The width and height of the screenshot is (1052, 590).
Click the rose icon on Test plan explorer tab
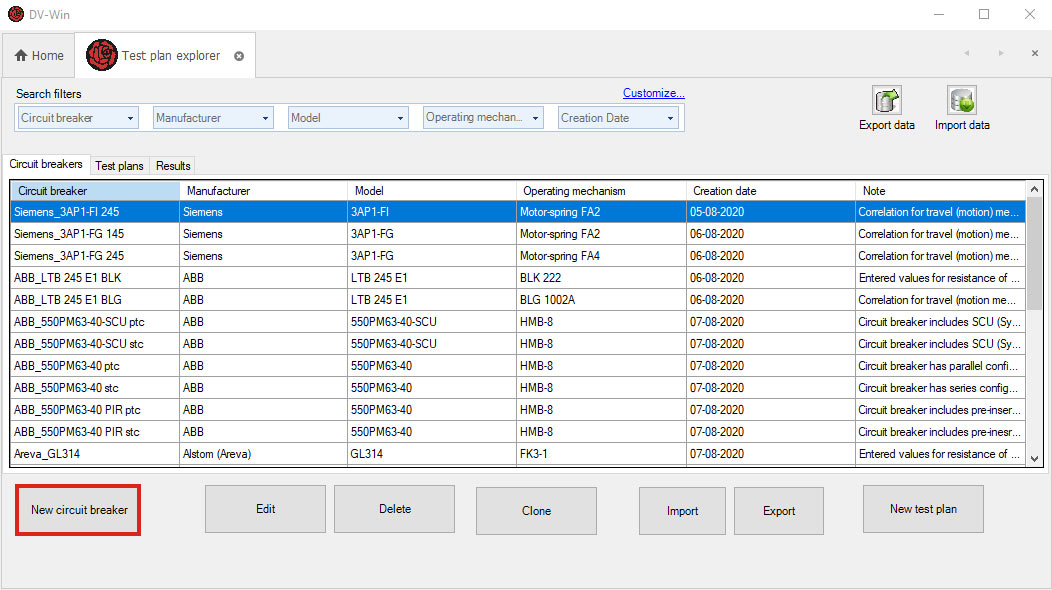[102, 55]
